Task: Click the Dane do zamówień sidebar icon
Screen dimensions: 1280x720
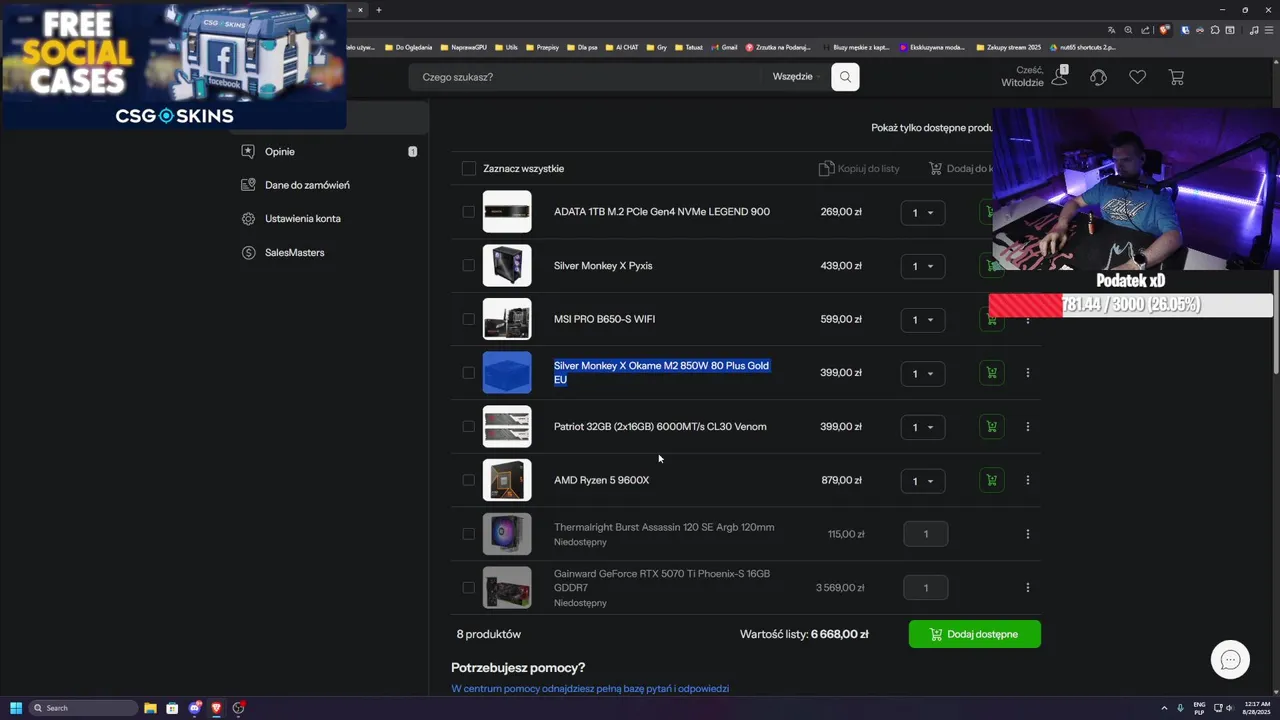Action: pyautogui.click(x=248, y=185)
